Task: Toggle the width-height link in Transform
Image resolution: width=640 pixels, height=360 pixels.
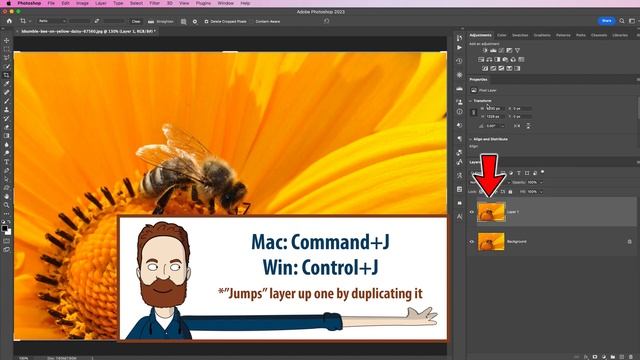Action: 473,113
